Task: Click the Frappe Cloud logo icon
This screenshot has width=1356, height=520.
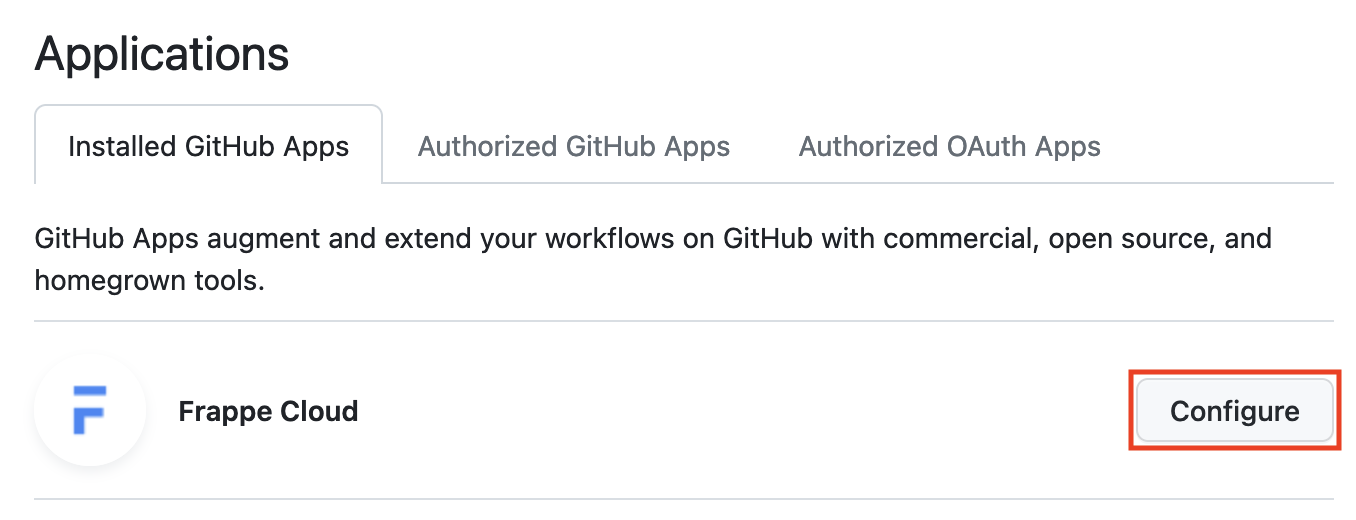Action: pos(90,411)
